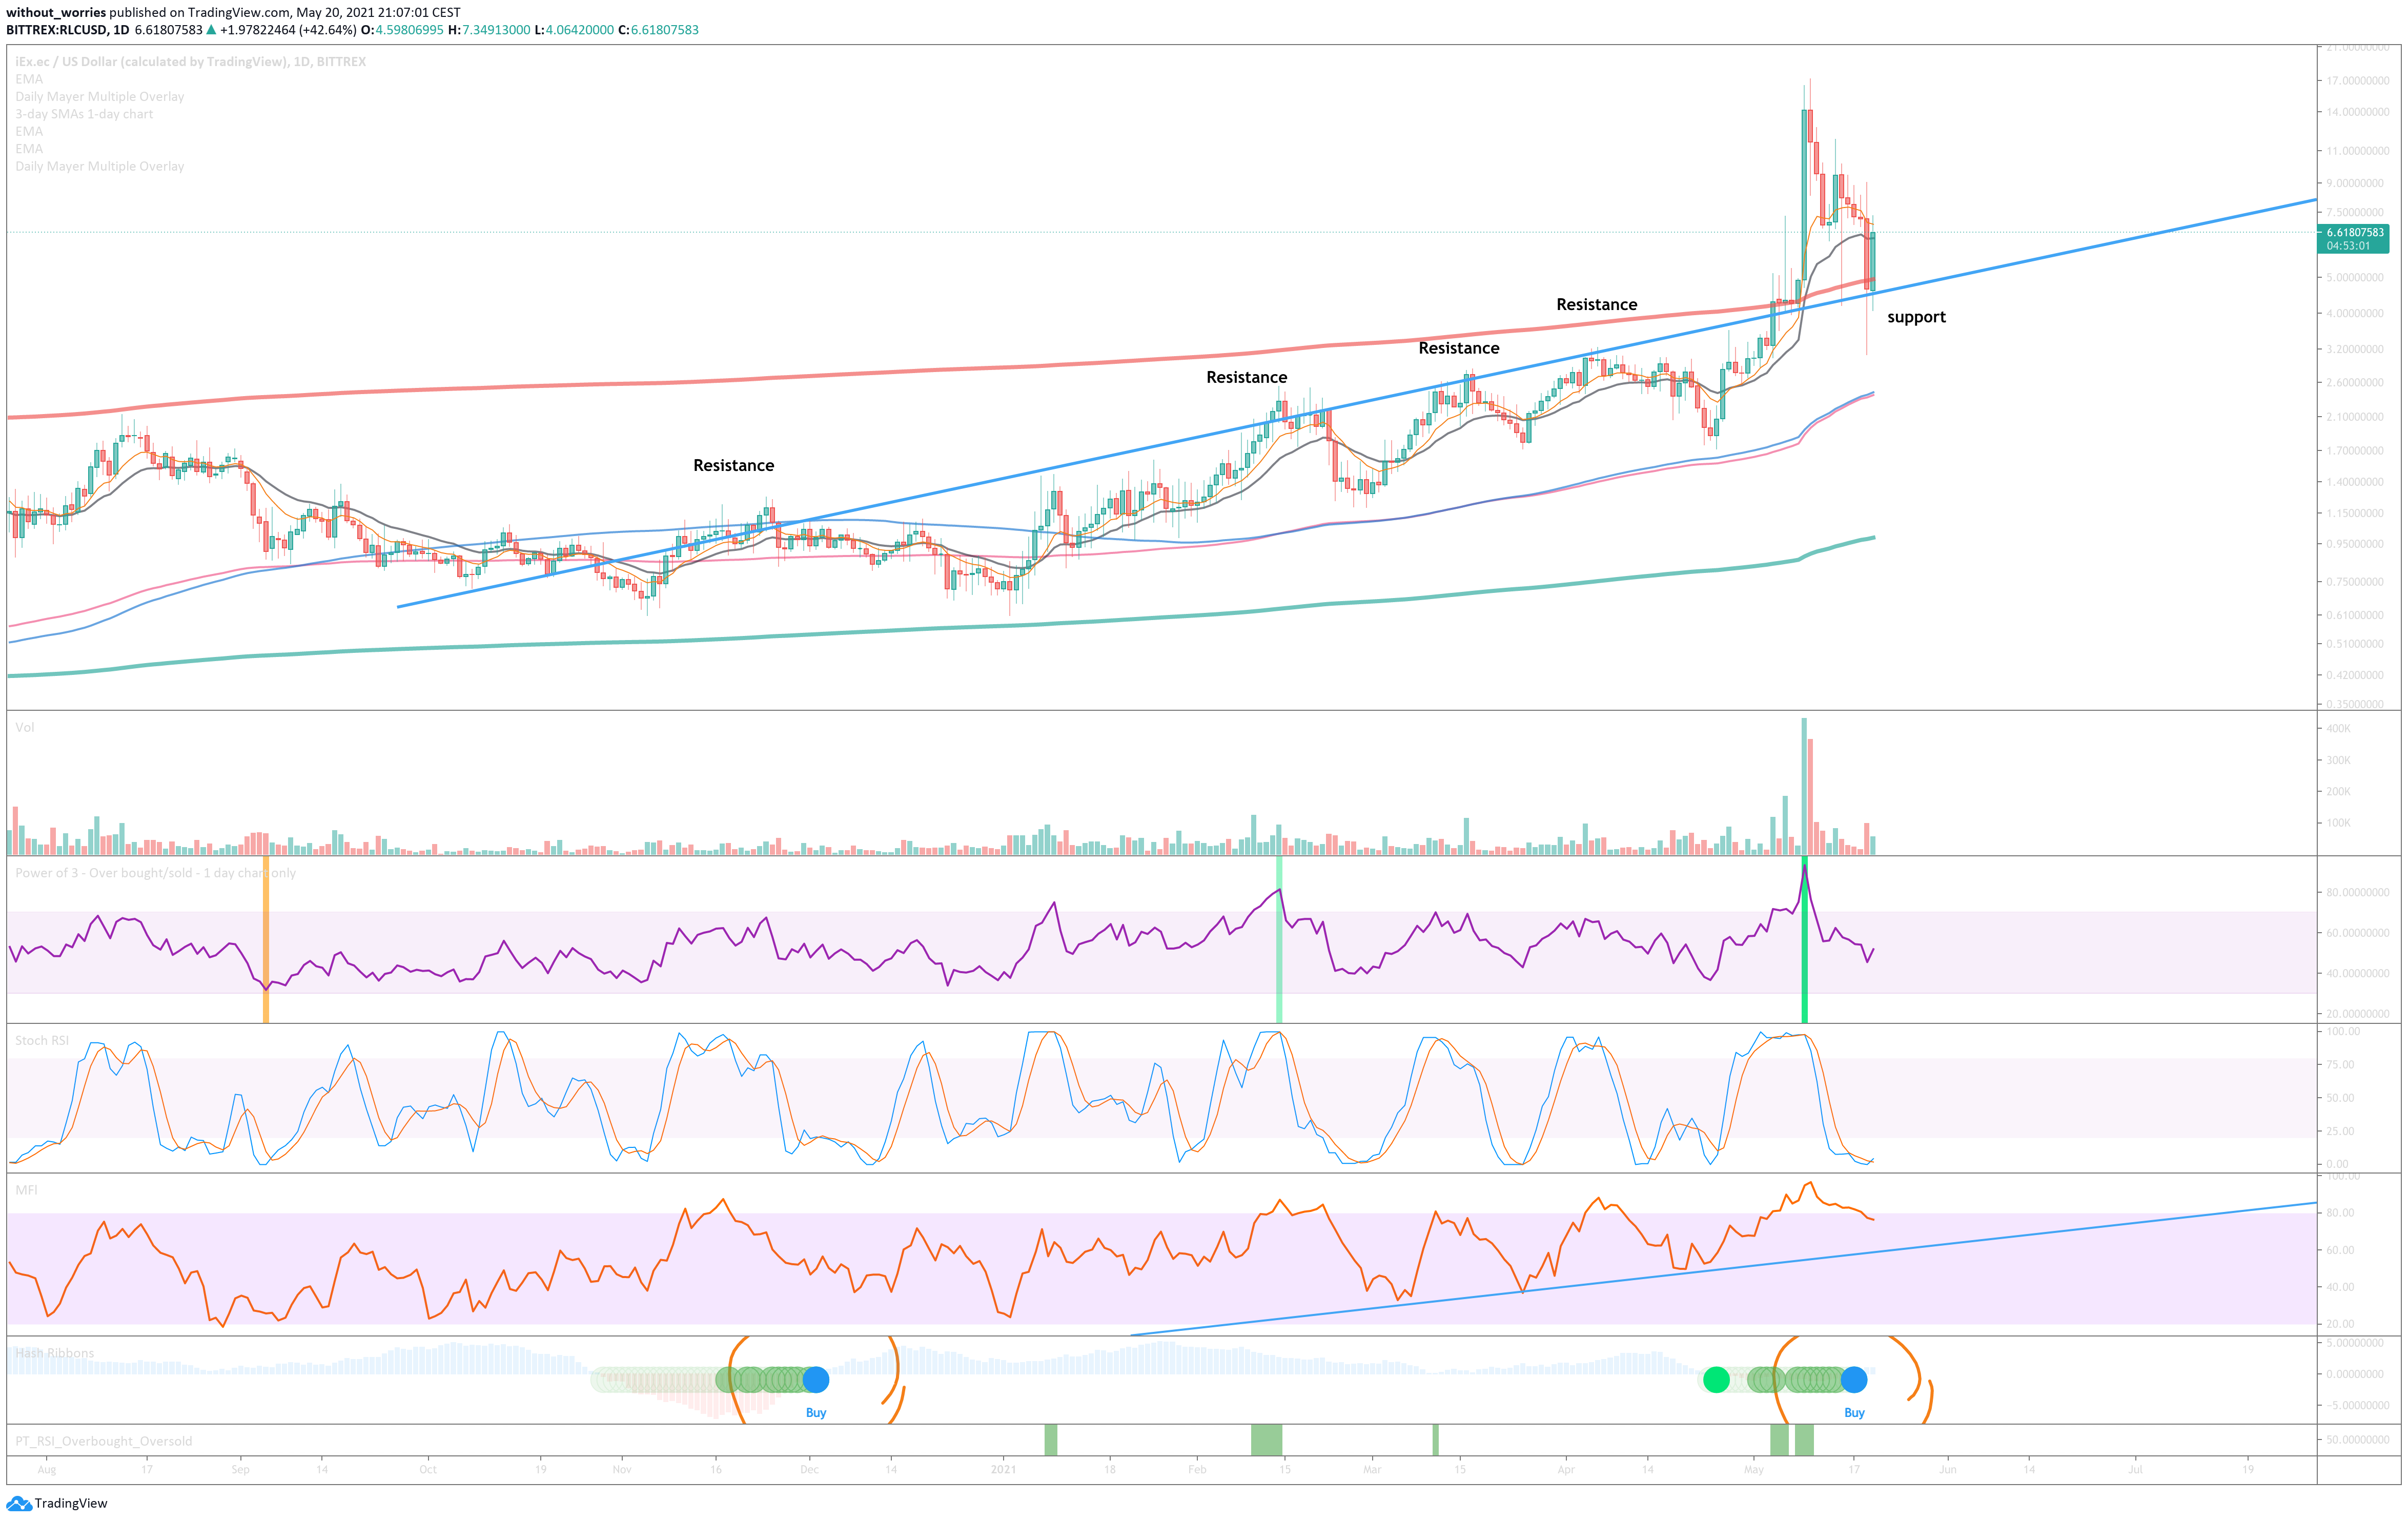
Task: Open the without_worries author name
Action: click(x=56, y=13)
